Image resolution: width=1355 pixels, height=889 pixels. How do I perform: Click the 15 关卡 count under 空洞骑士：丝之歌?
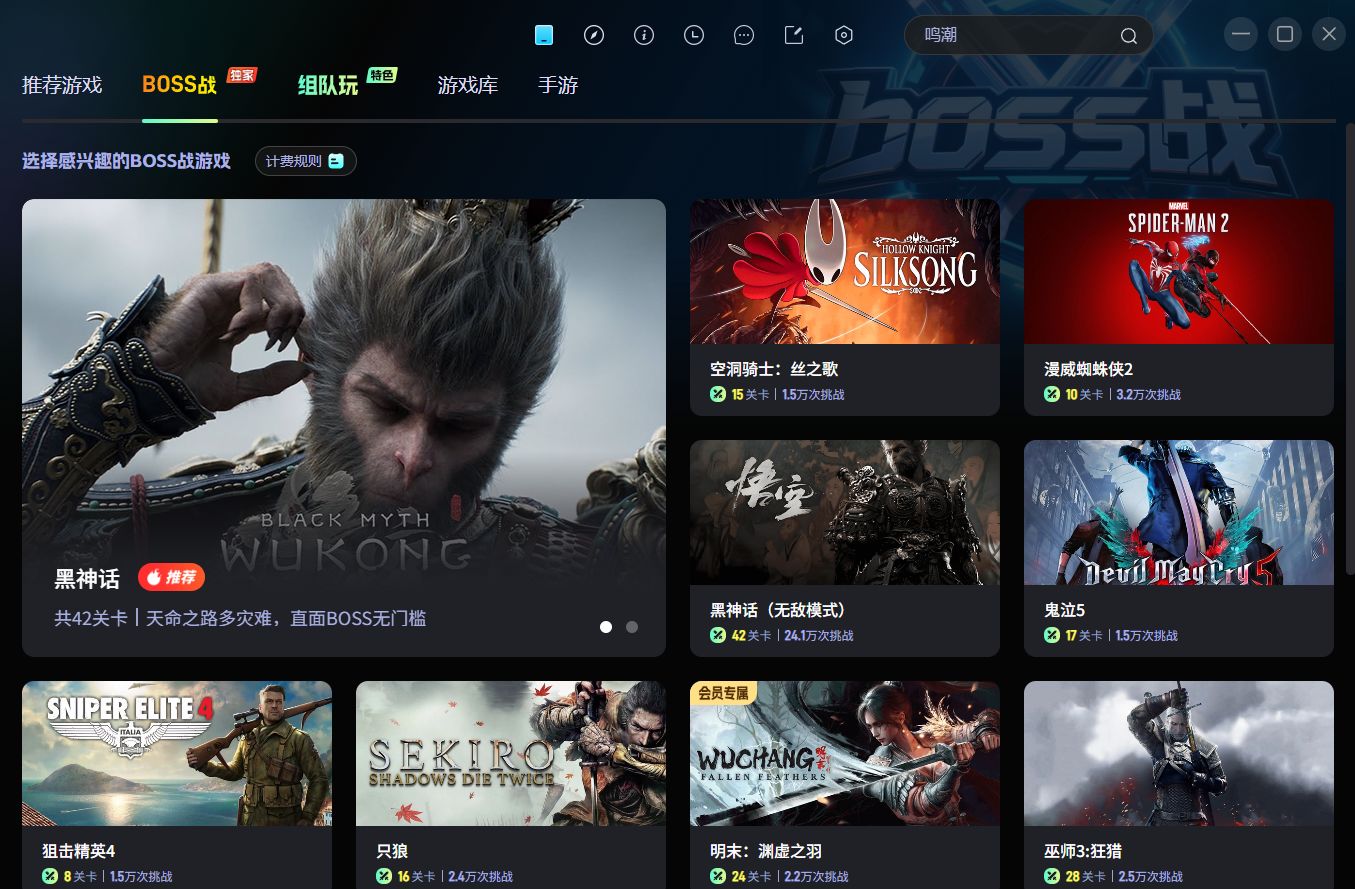(x=751, y=394)
